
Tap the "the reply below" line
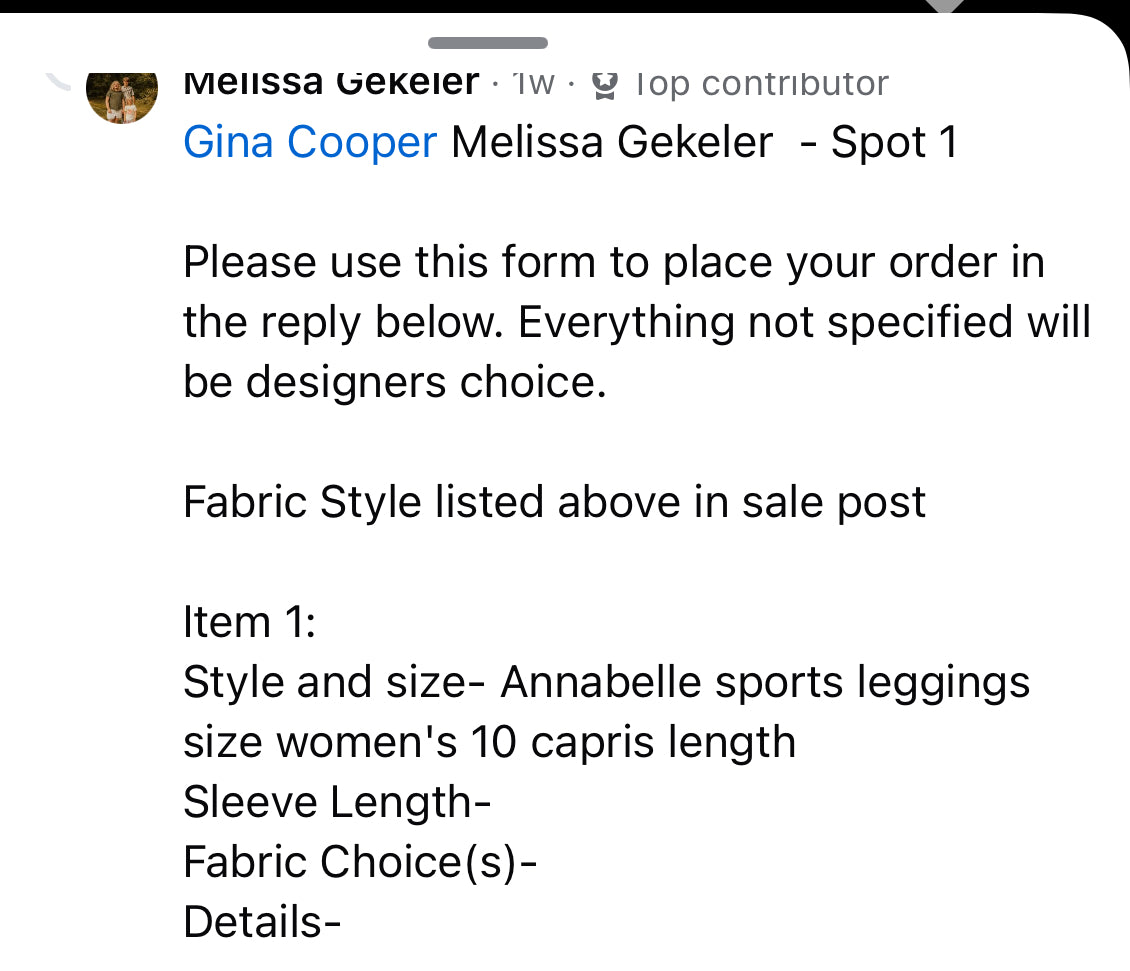click(x=636, y=323)
